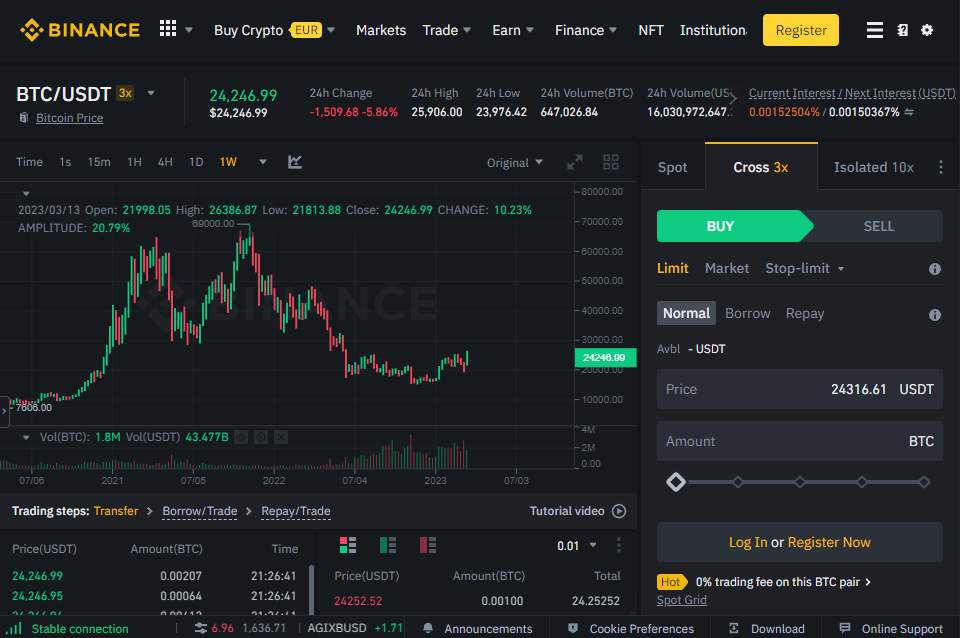Open margin tab three-dot options menu

tap(940, 167)
